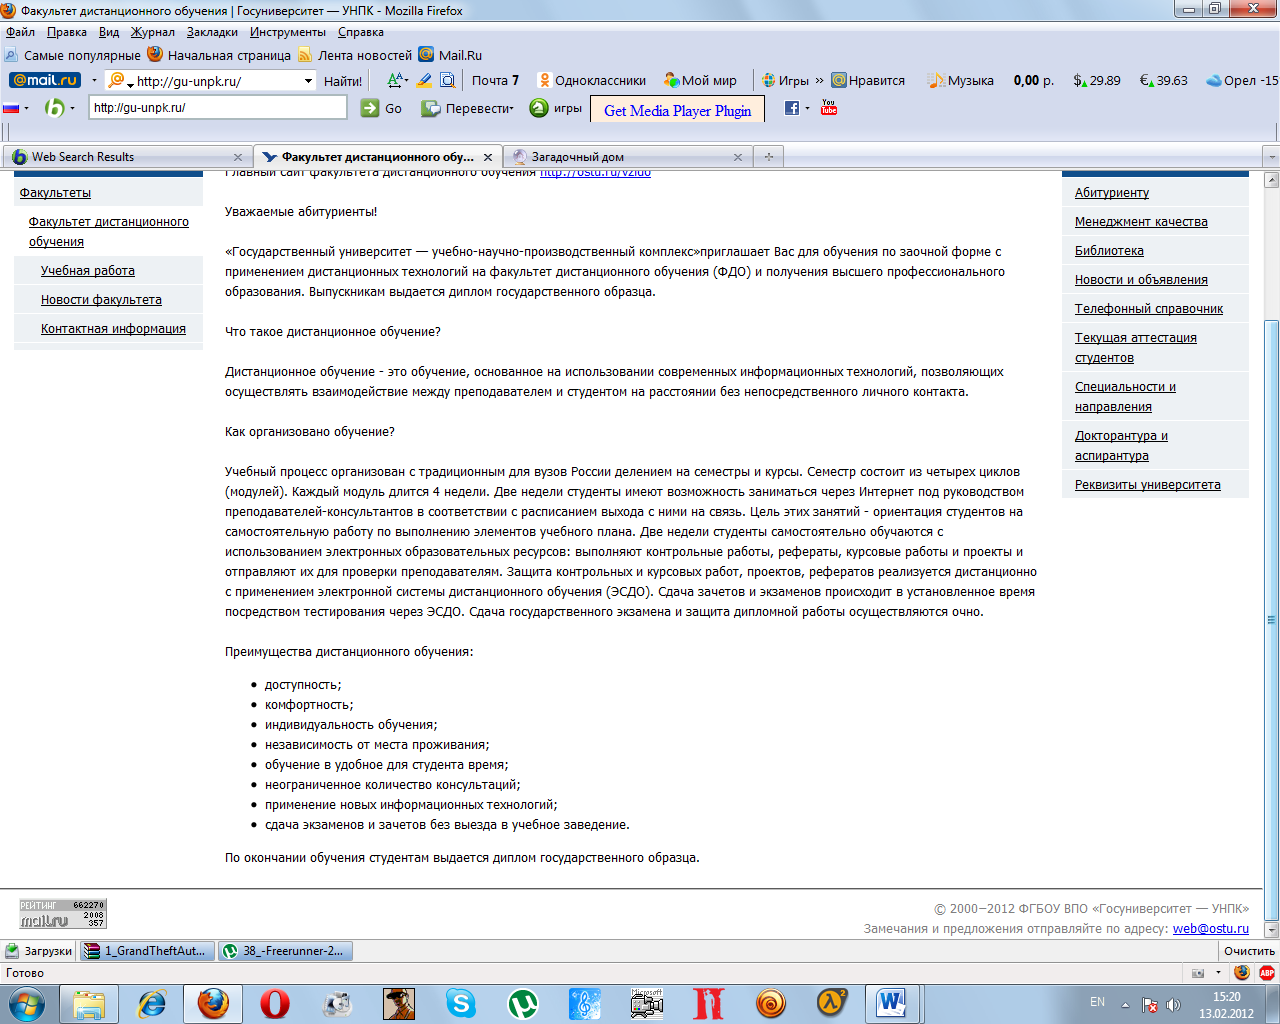Click the page vertical scrollbar thumb
This screenshot has width=1280, height=1024.
1272,620
